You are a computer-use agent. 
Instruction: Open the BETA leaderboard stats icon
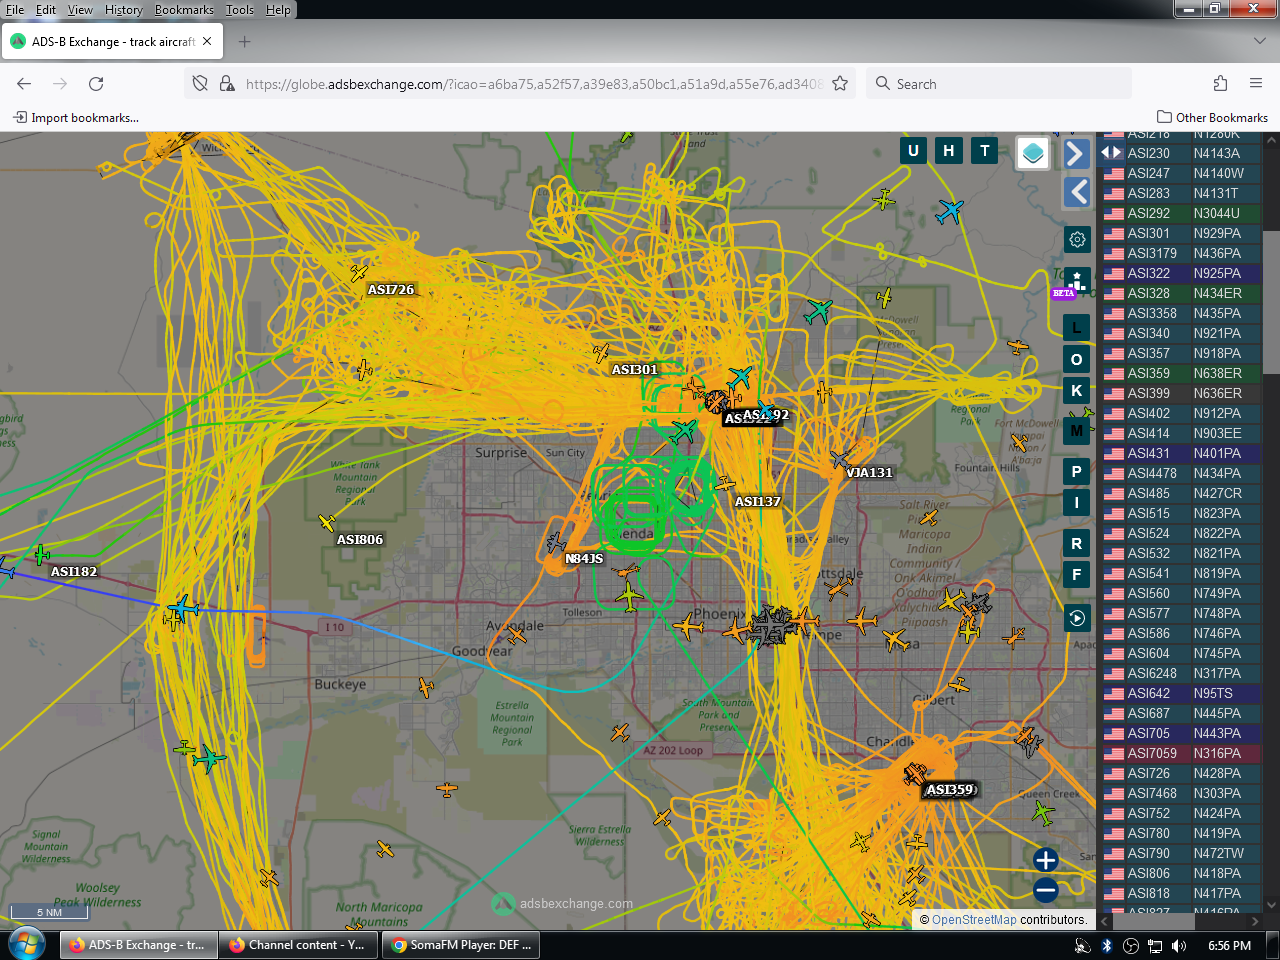[x=1077, y=281]
